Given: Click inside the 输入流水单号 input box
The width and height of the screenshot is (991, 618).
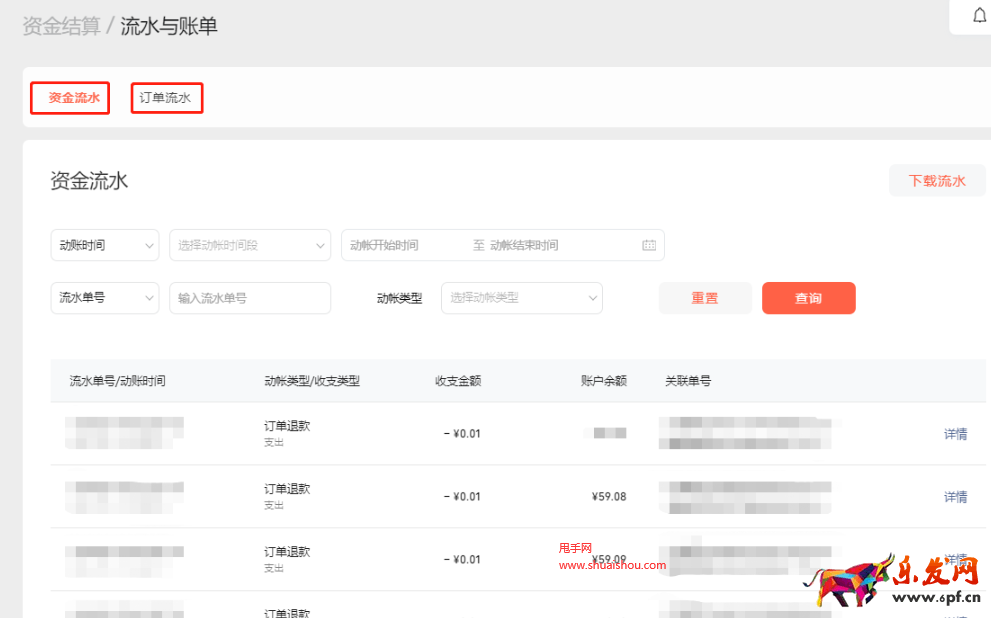Looking at the screenshot, I should pos(249,298).
